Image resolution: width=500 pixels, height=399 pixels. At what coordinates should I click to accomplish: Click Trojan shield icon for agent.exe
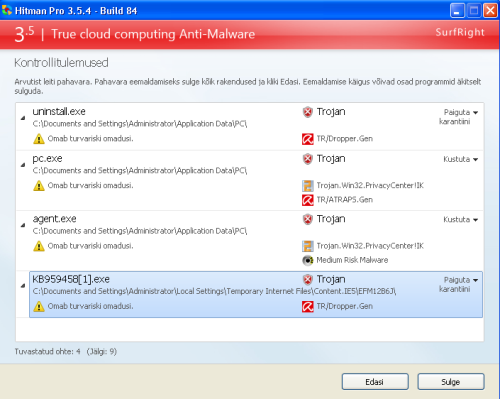tap(308, 219)
